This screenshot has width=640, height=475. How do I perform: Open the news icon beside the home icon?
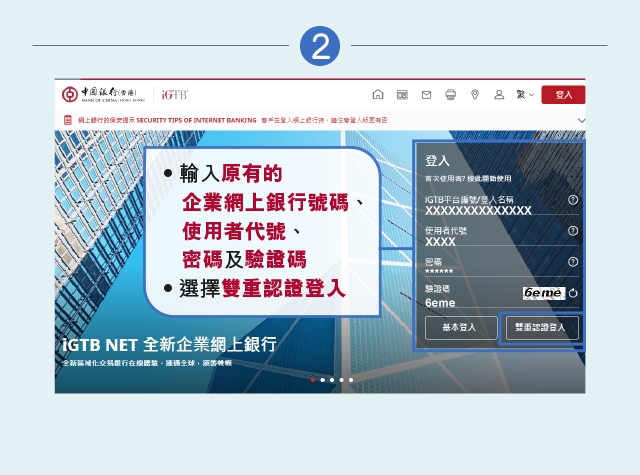(x=402, y=95)
